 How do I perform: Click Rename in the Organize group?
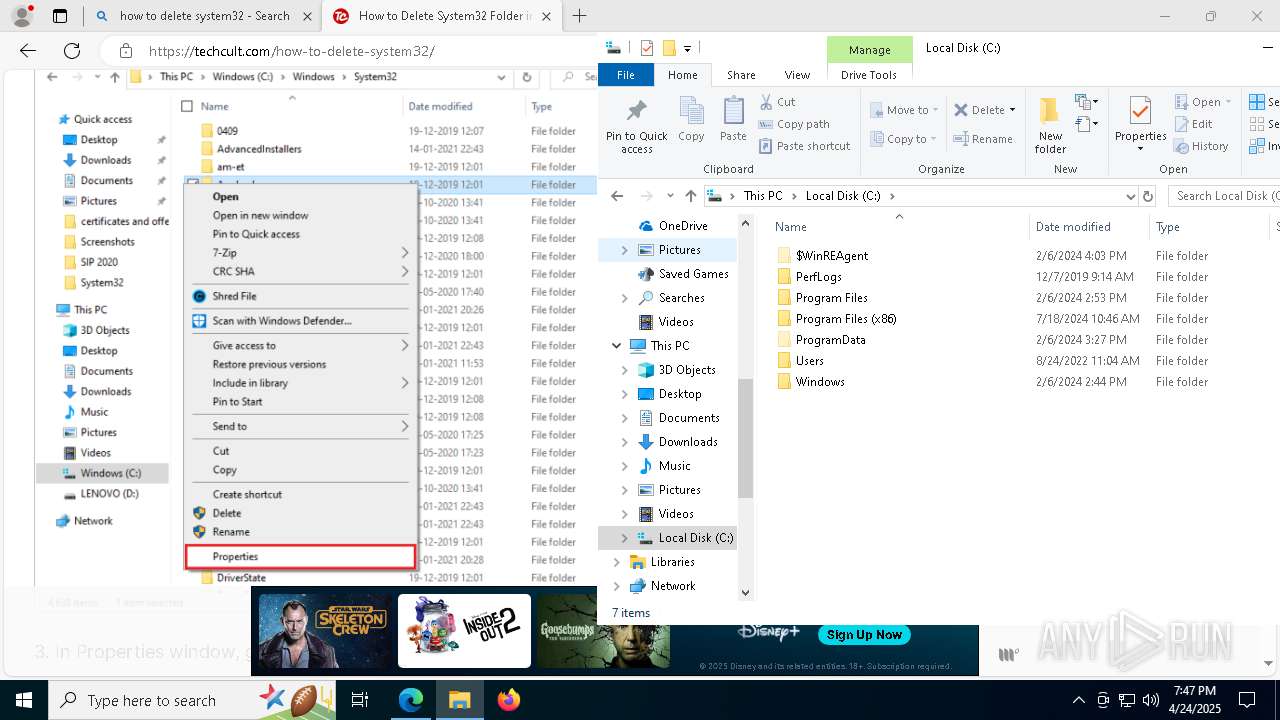coord(983,139)
